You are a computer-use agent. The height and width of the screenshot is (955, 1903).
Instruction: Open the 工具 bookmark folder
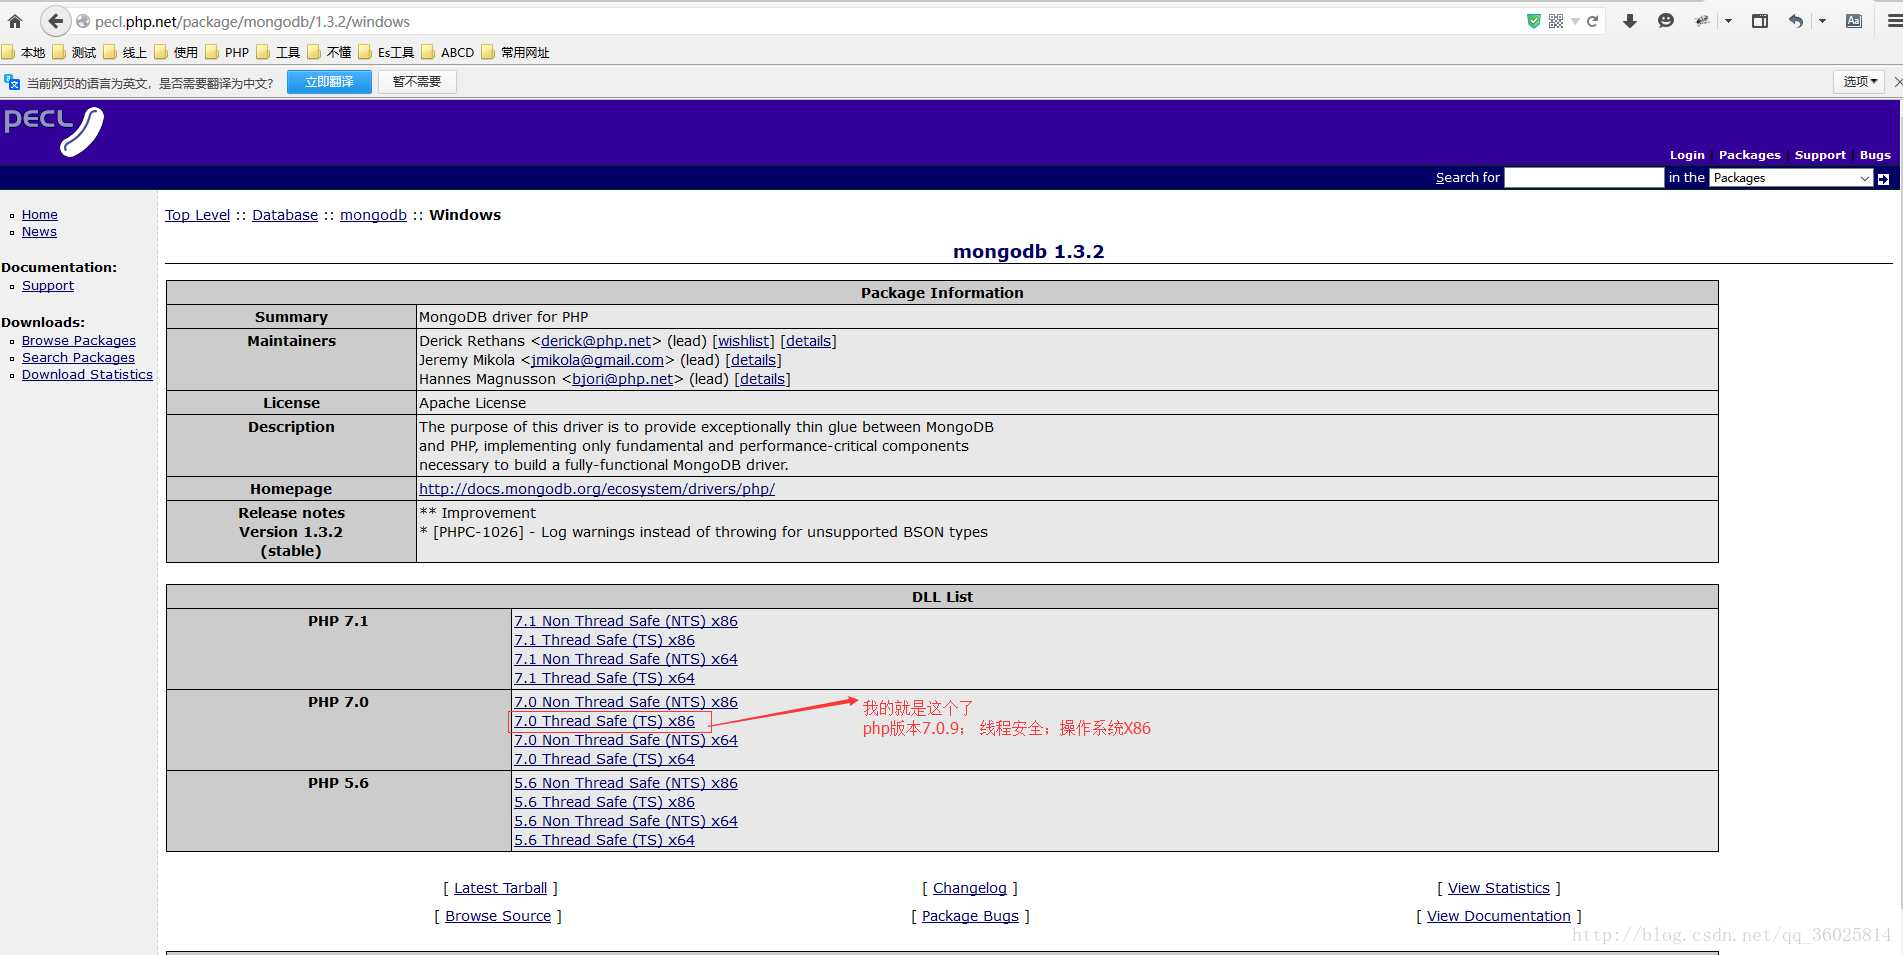(x=278, y=52)
